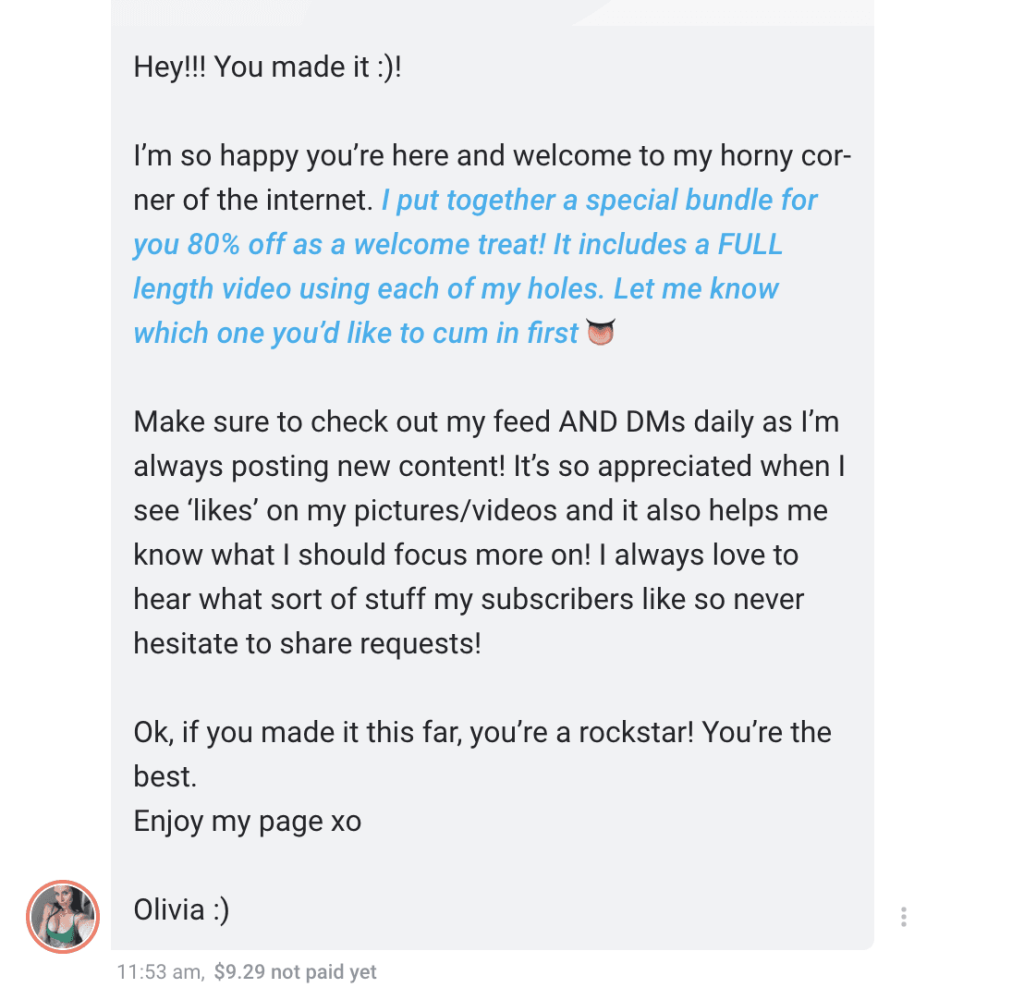Click the "hear what sort of stuff" line
This screenshot has width=1024, height=1000.
(320, 599)
